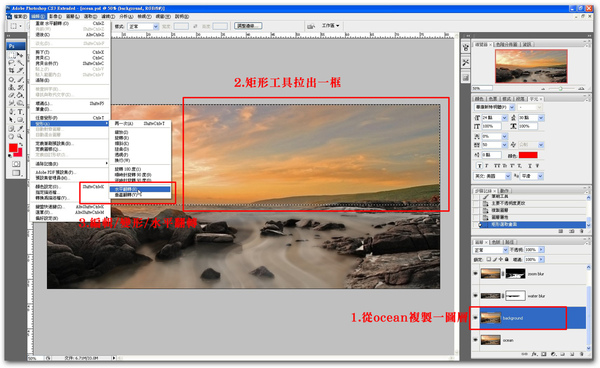
Task: Open the 濾鏡(T) Filter menu
Action: (108, 16)
